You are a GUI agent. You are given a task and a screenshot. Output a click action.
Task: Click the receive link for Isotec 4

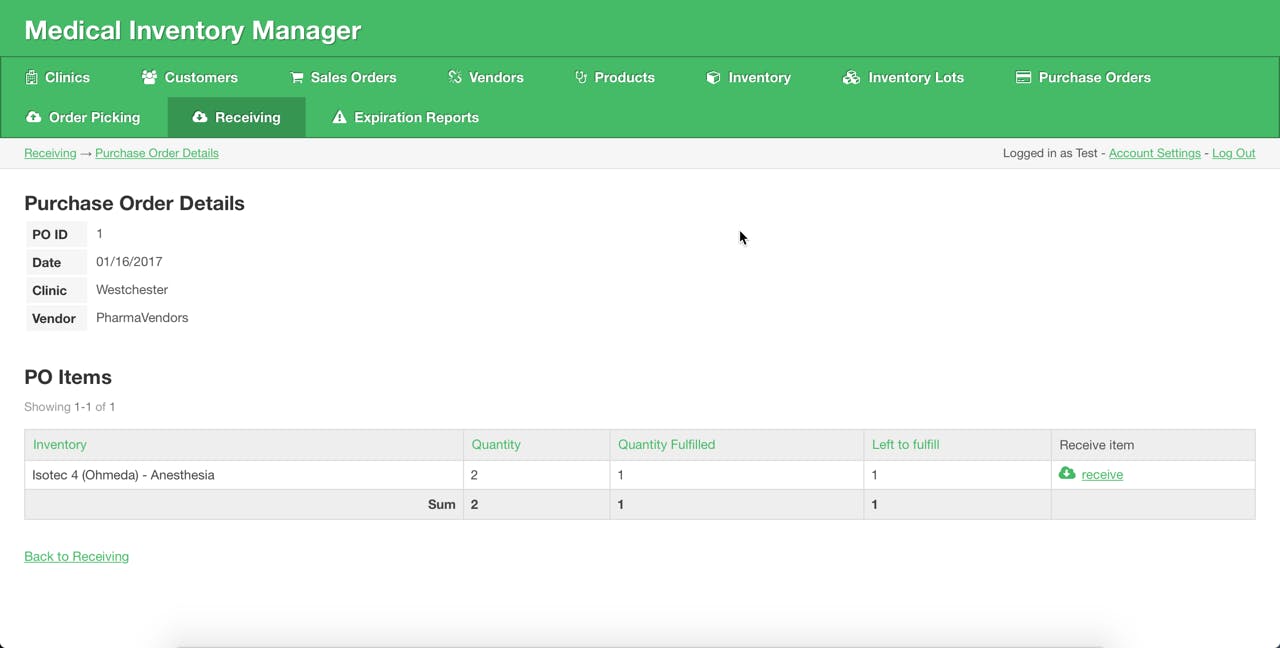click(1102, 474)
